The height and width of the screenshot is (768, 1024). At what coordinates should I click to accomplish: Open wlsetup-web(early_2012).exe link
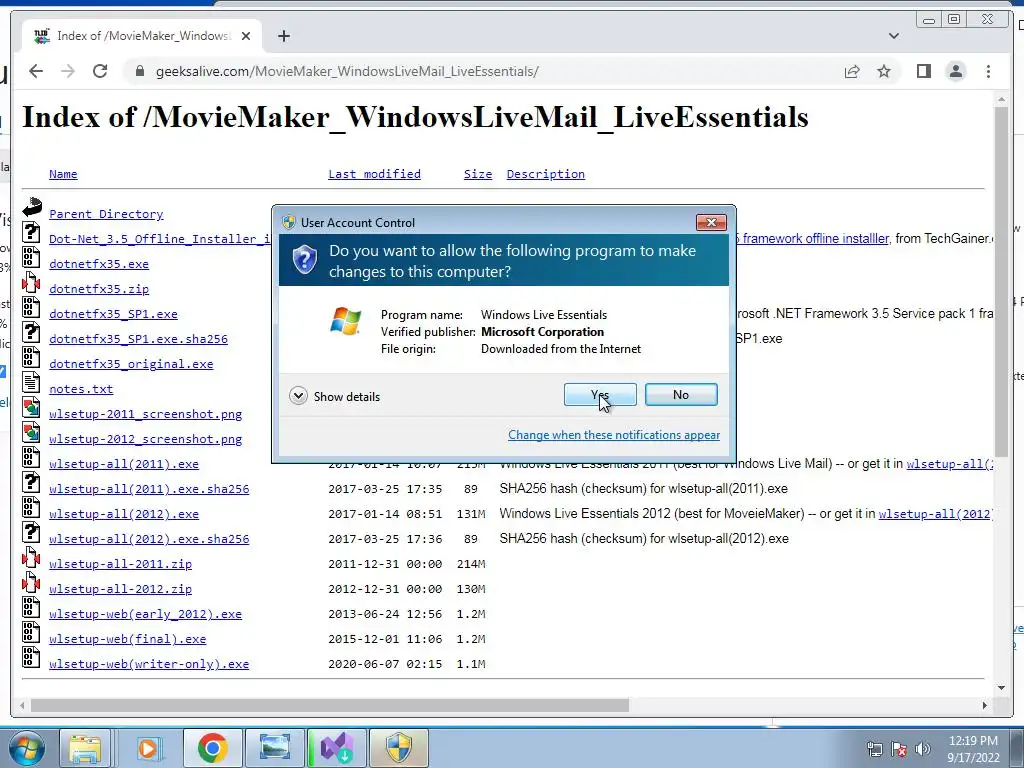145,614
